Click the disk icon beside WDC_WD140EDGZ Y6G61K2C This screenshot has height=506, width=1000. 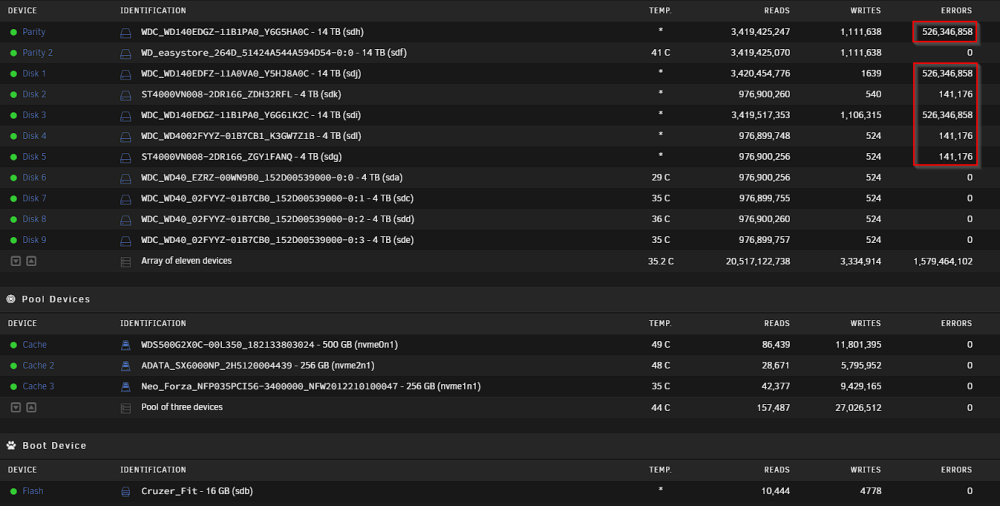[126, 116]
